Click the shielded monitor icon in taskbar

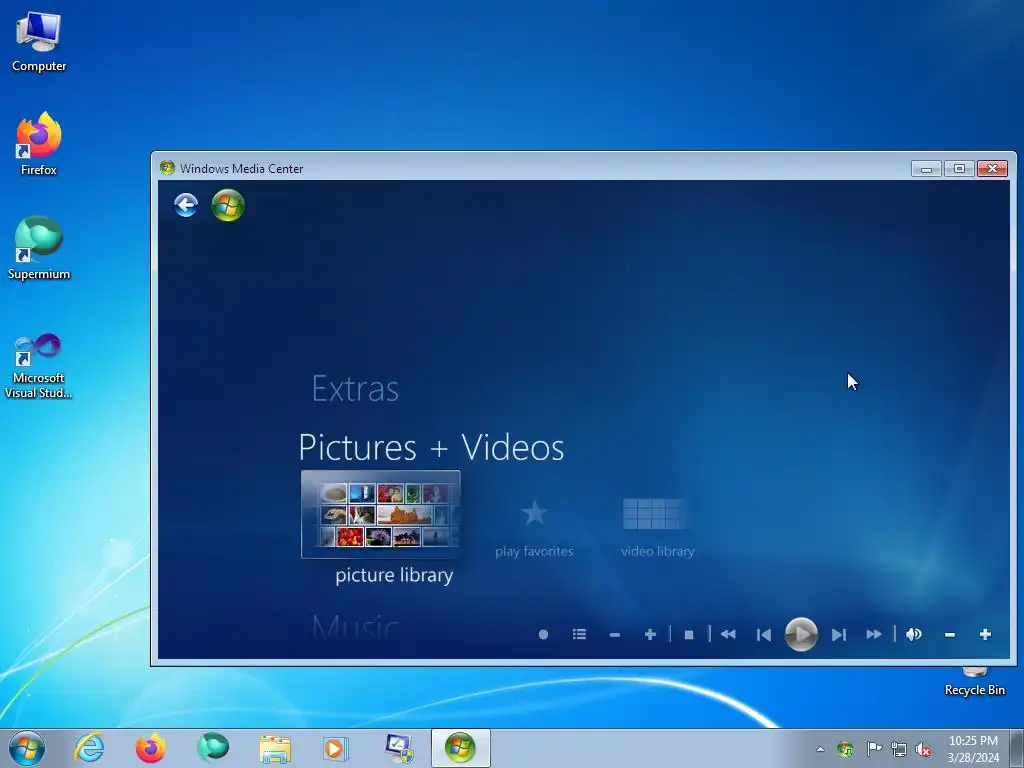click(x=398, y=748)
